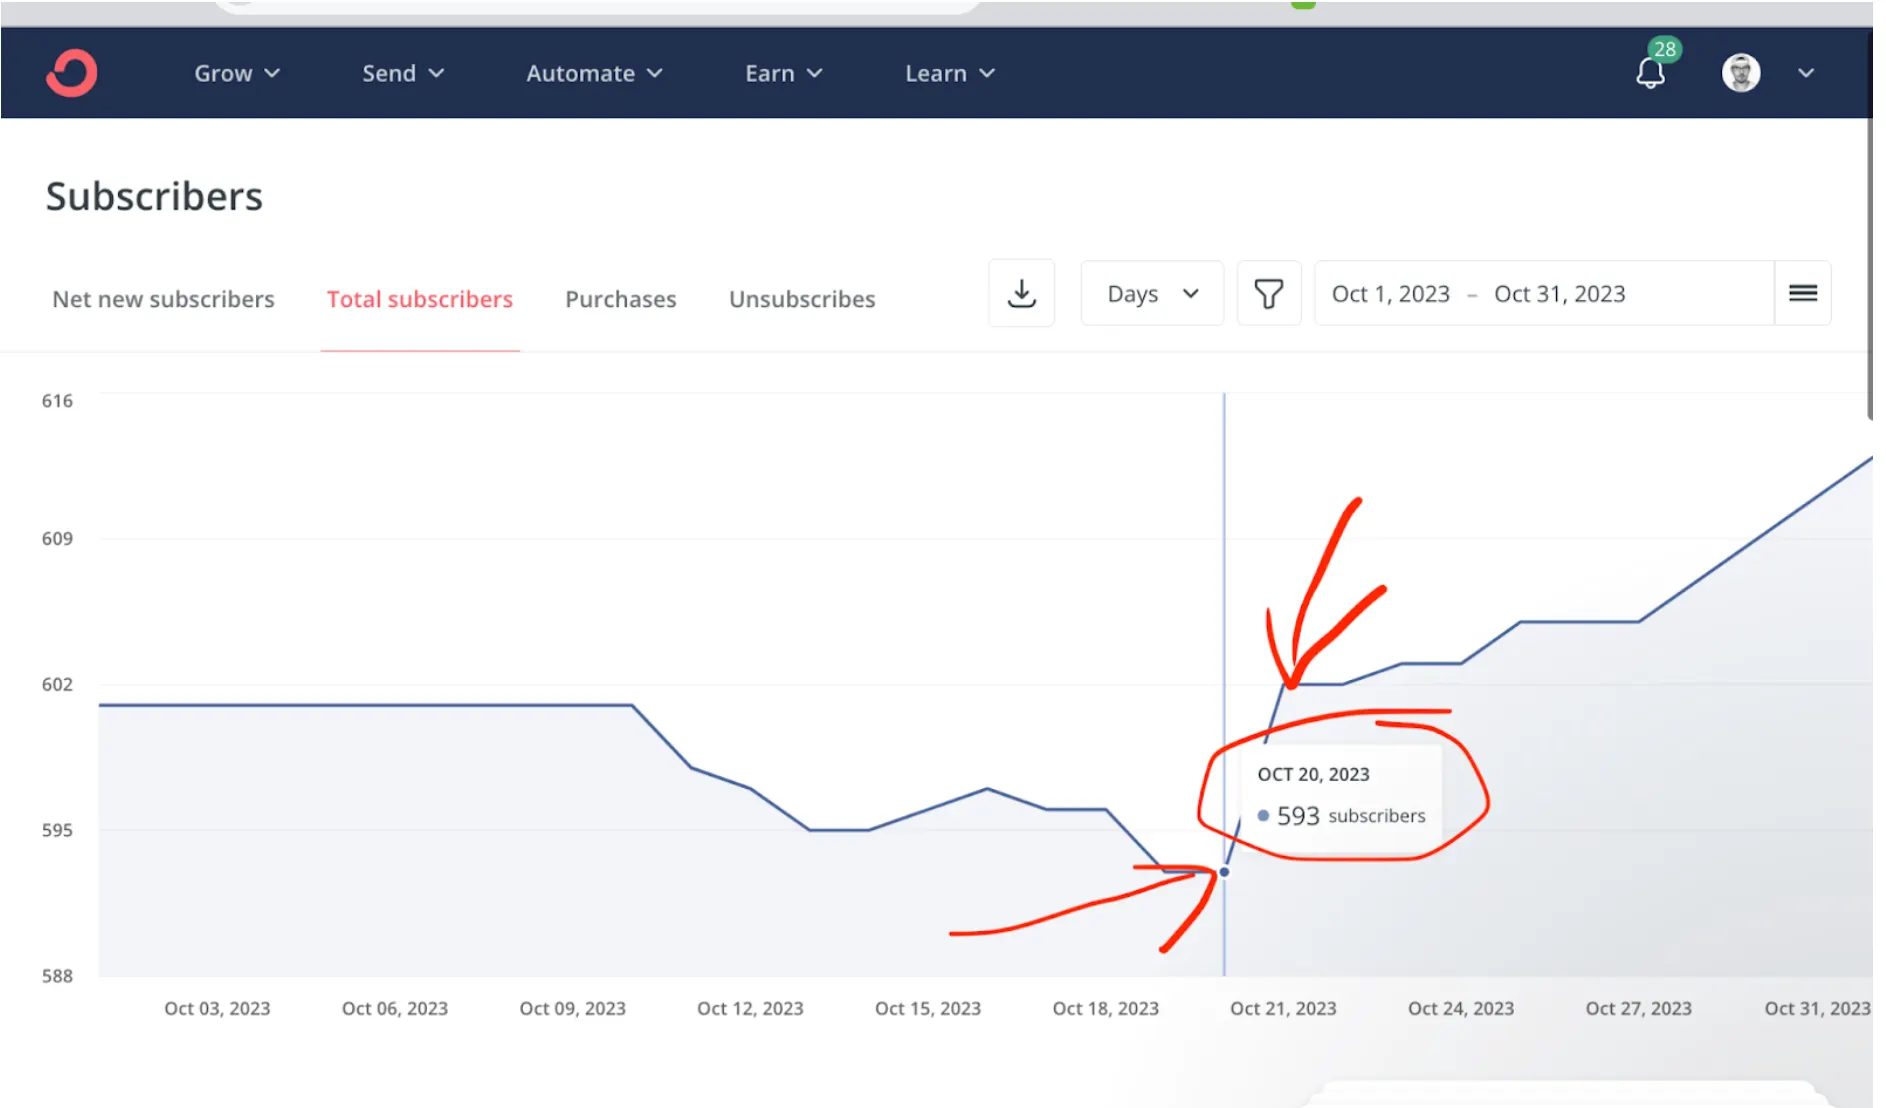Image resolution: width=1886 pixels, height=1108 pixels.
Task: Click the Oct 20 data point on chart
Action: coord(1224,872)
